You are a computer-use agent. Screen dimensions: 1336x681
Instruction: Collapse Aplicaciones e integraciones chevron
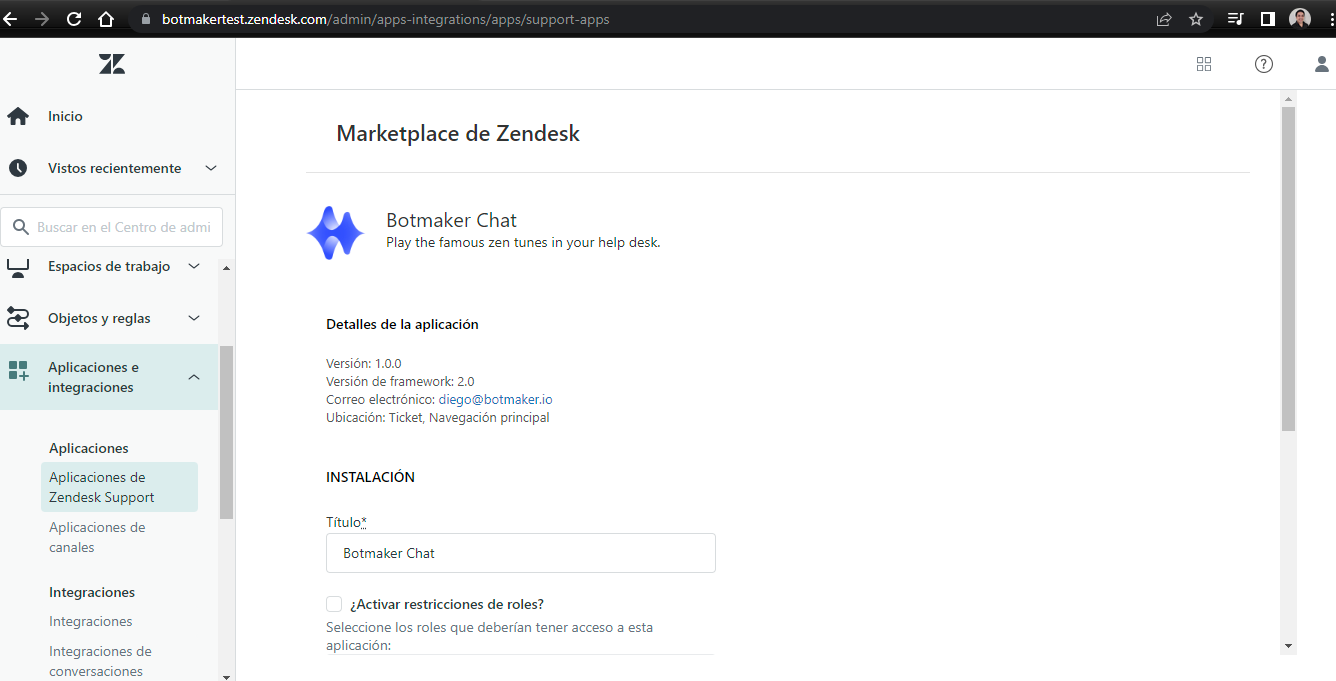(195, 377)
